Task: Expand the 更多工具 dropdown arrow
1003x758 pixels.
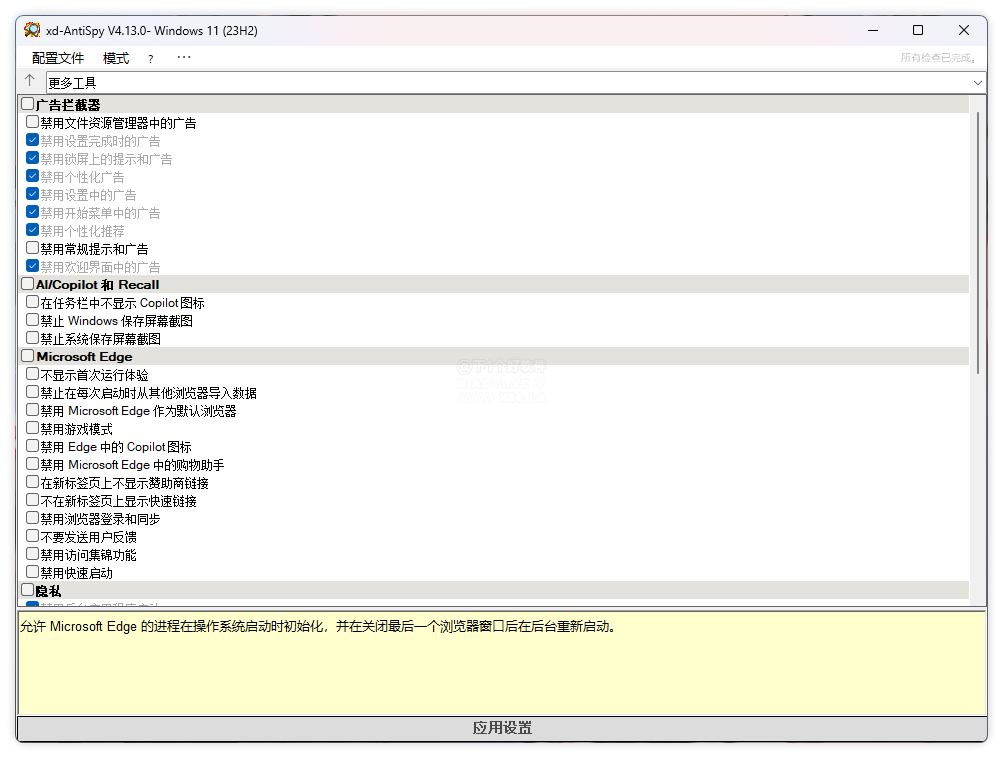Action: pos(977,83)
